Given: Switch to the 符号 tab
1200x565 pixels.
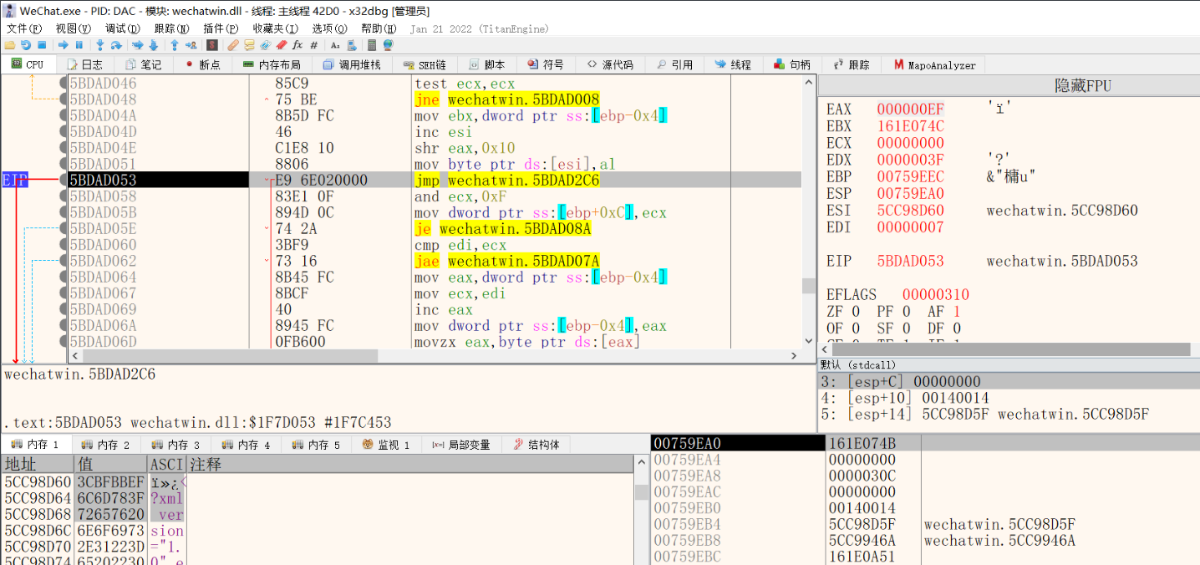Looking at the screenshot, I should coord(545,64).
